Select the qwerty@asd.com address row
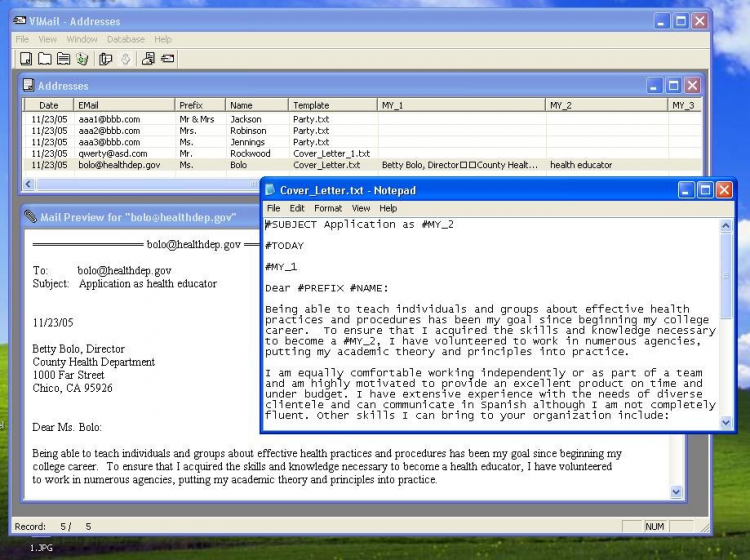 pyautogui.click(x=112, y=153)
